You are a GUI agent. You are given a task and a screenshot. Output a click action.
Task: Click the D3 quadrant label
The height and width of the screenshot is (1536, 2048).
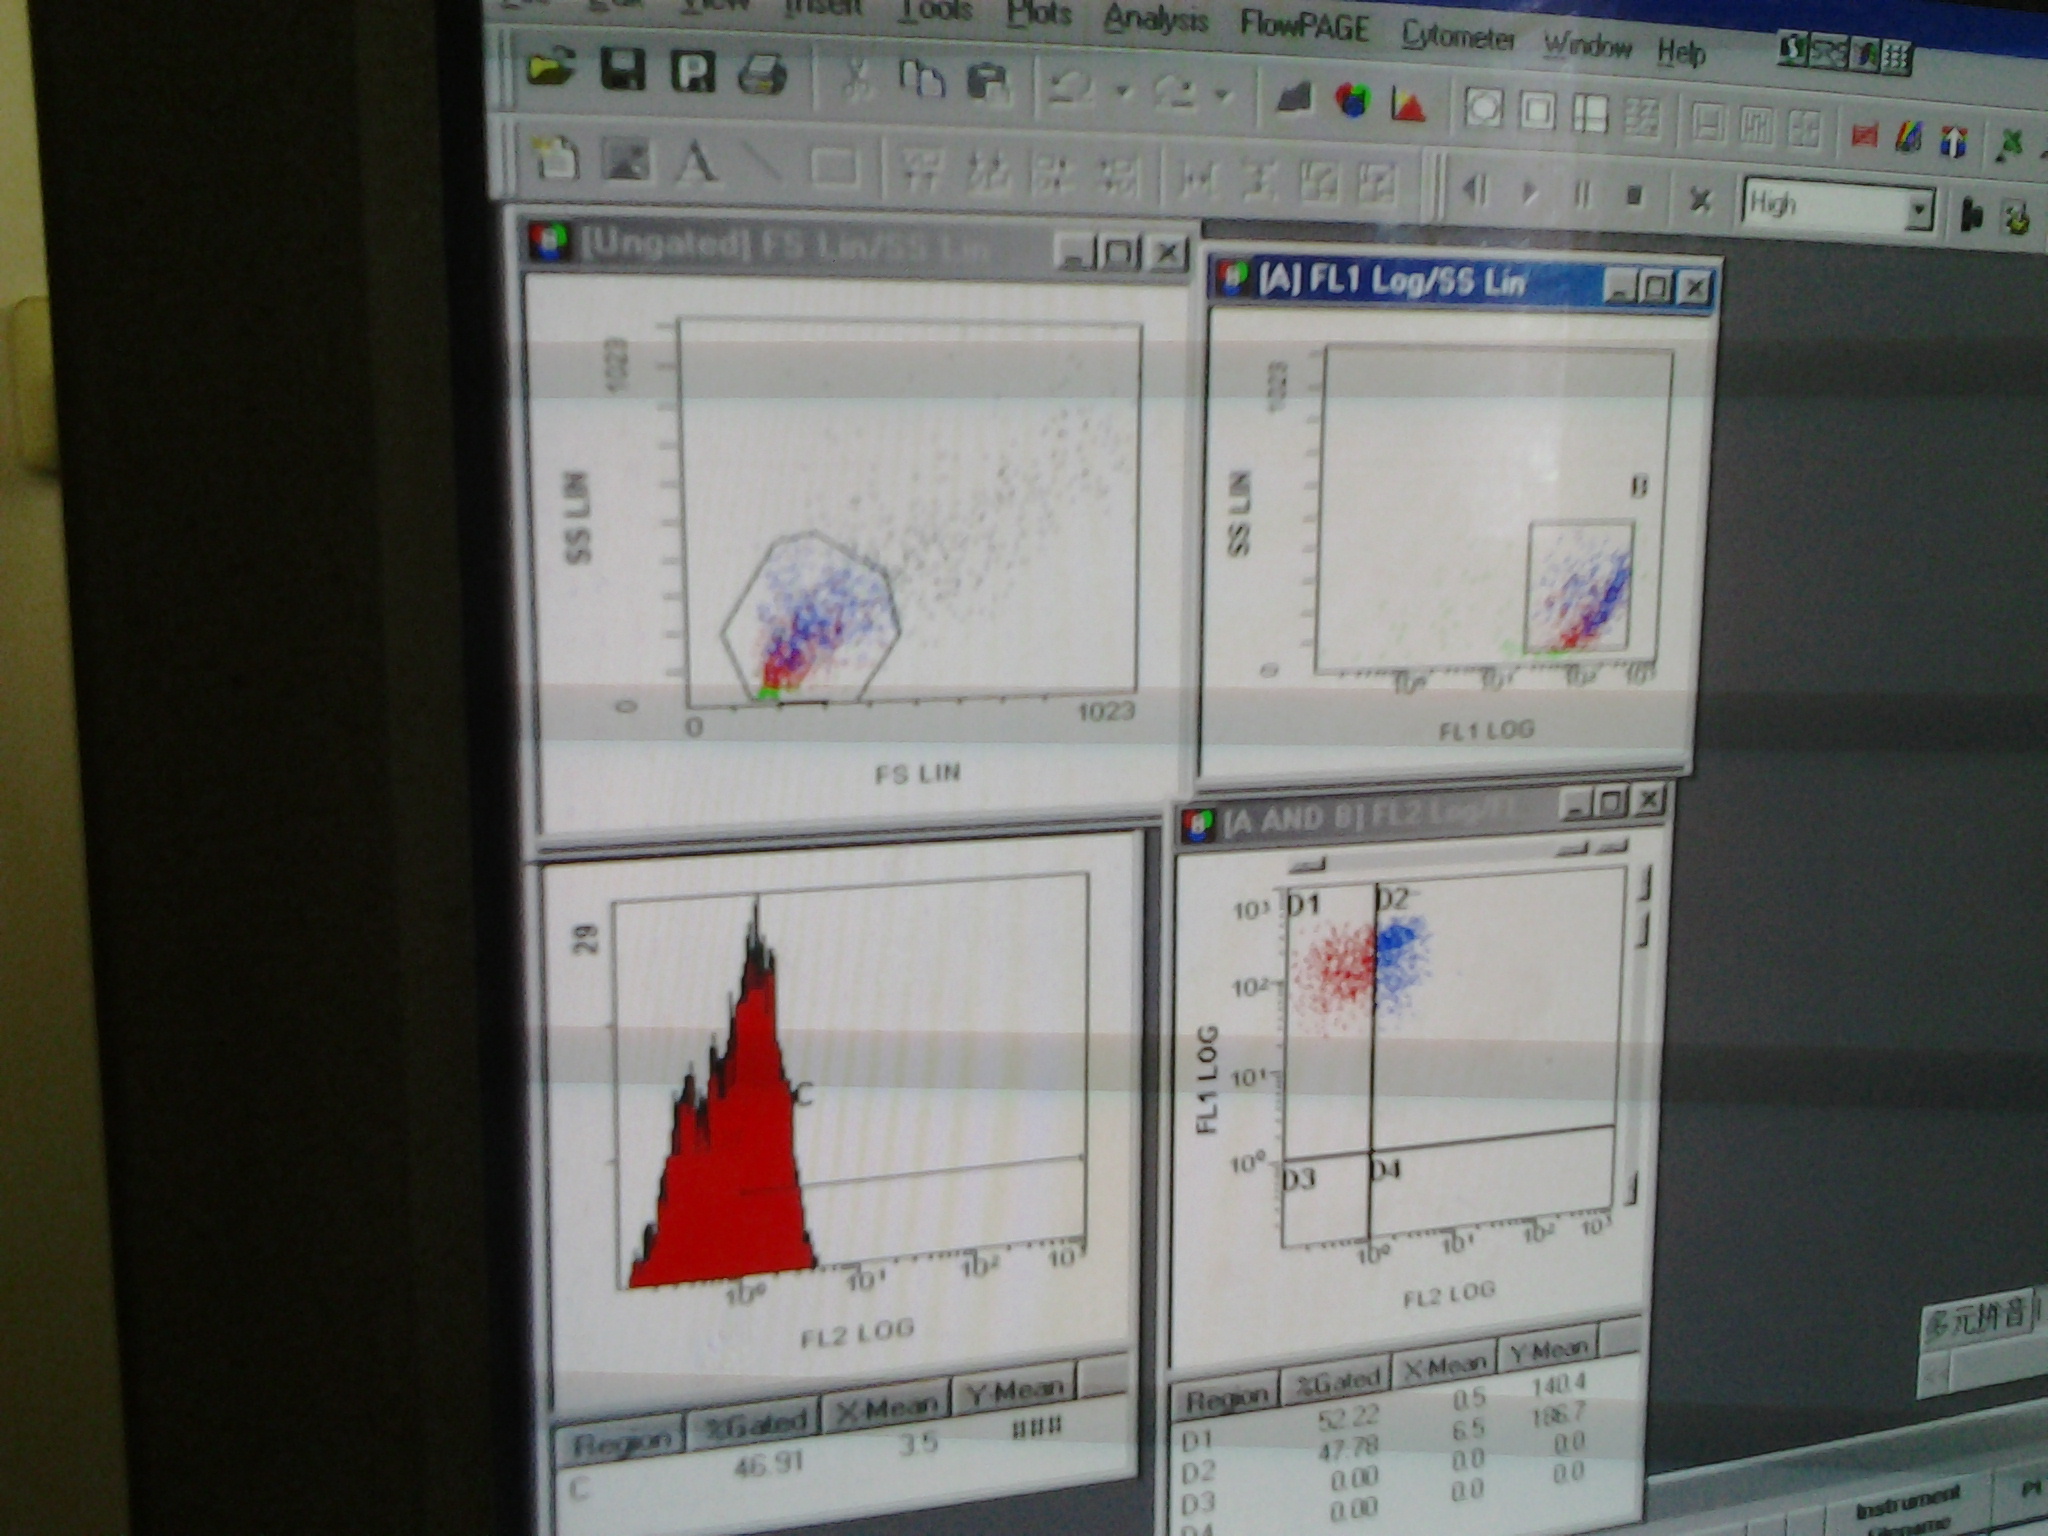1301,1179
